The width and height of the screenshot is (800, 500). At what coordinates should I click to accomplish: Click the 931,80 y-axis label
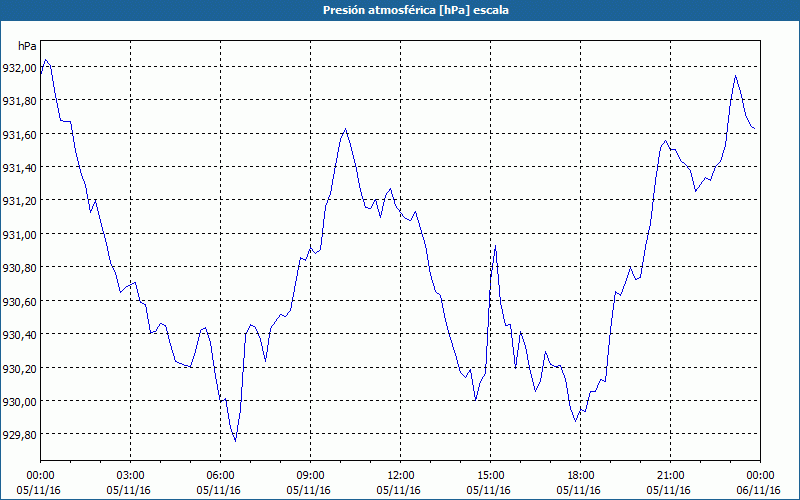[19, 101]
